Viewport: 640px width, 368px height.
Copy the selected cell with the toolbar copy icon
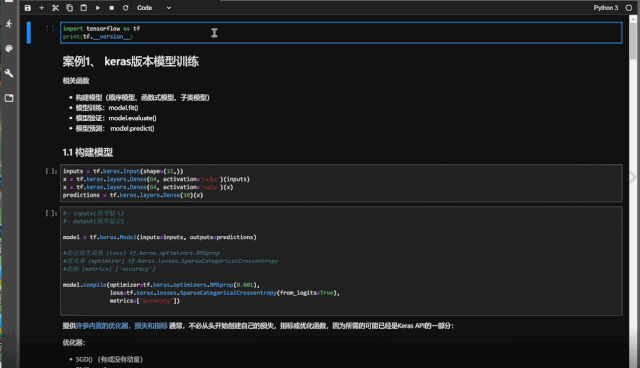click(69, 8)
